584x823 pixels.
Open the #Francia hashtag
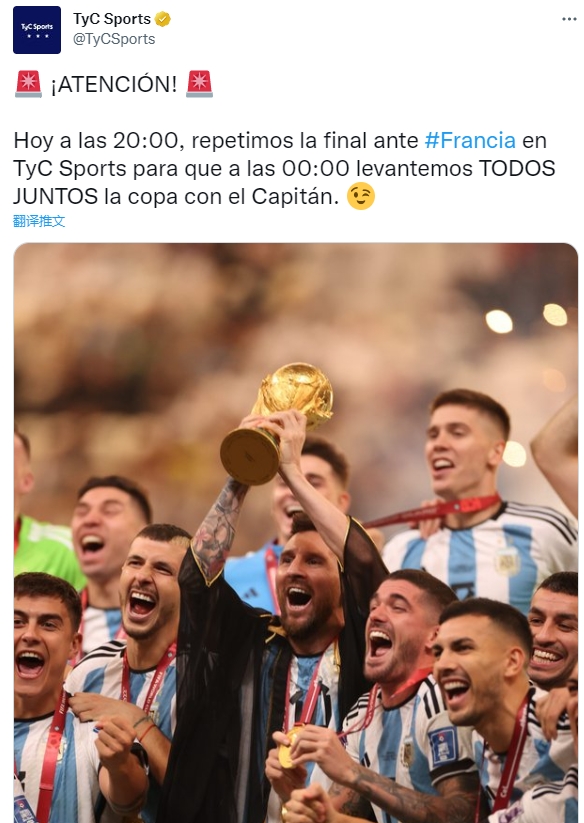coord(470,141)
